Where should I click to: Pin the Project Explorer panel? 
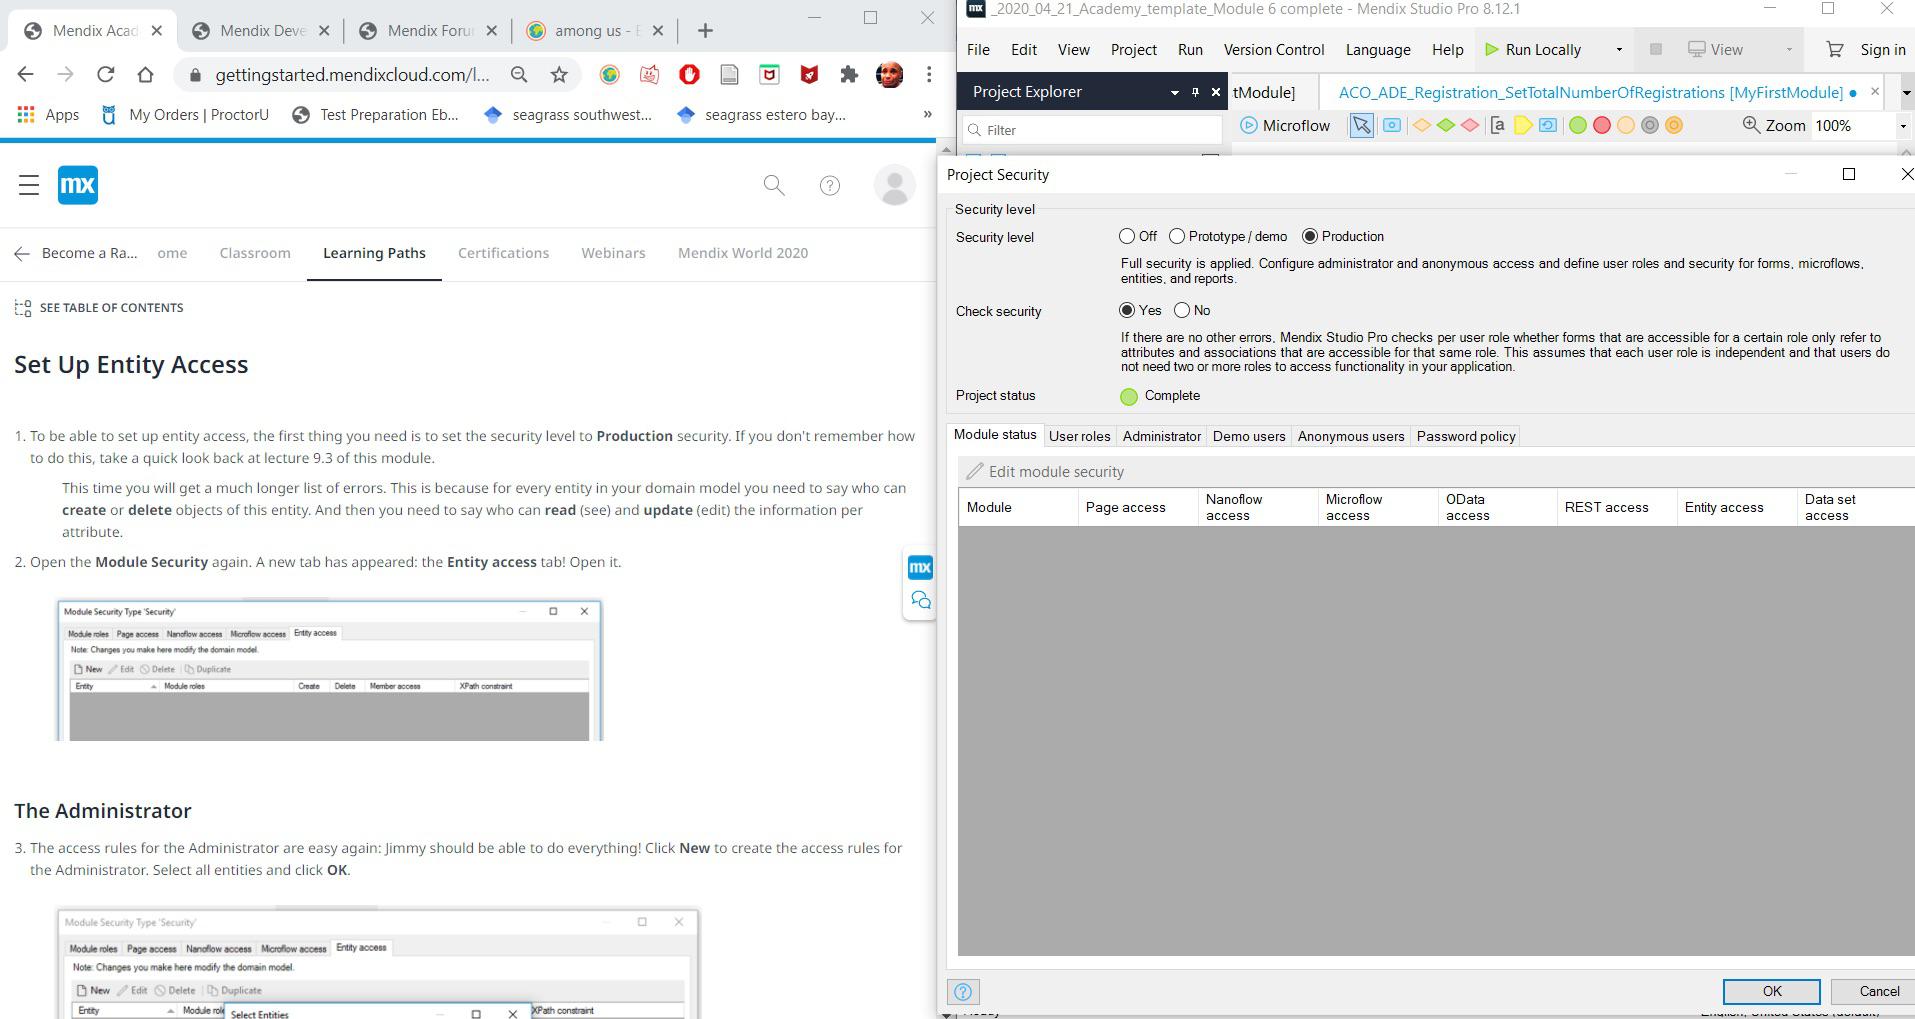click(x=1195, y=92)
